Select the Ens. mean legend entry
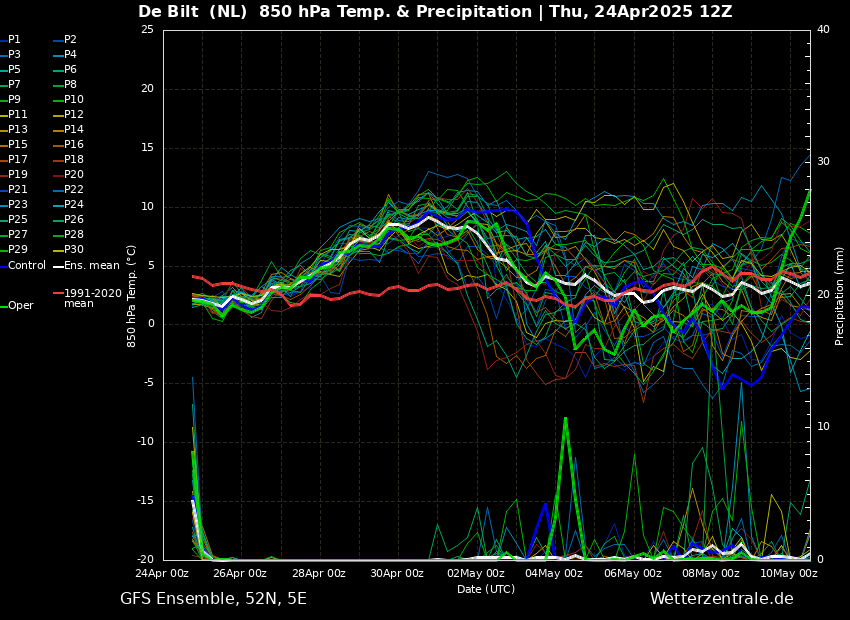The width and height of the screenshot is (850, 620). (91, 266)
